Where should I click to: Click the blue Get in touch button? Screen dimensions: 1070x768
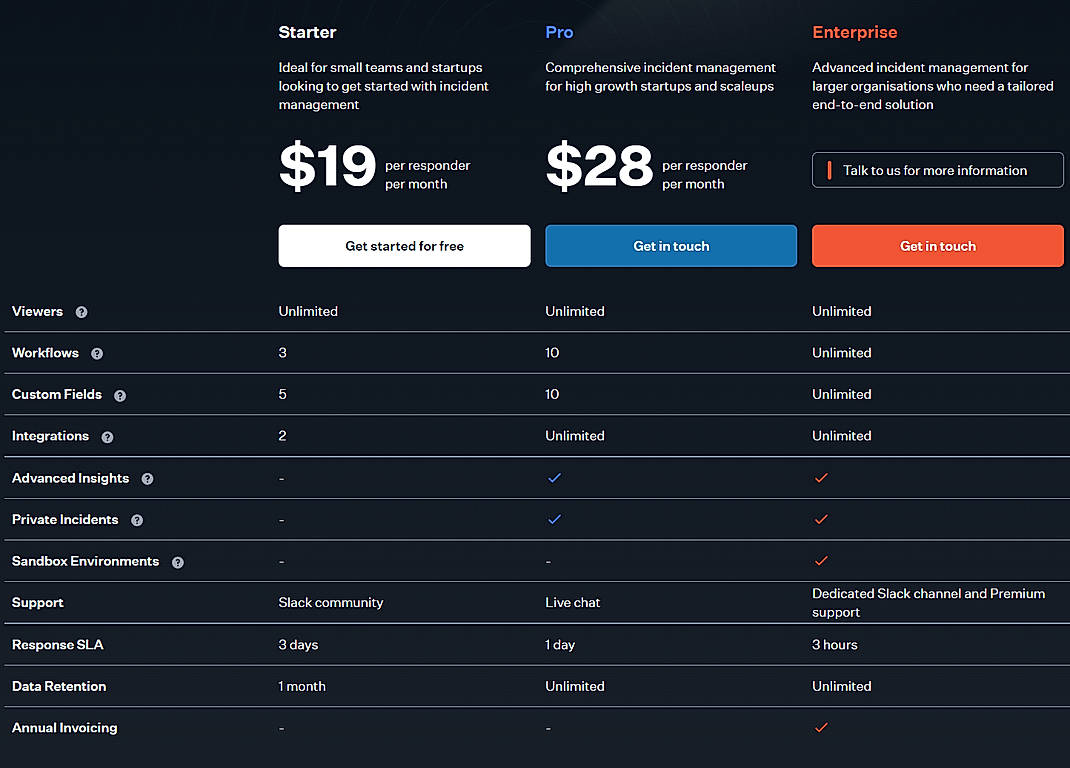(x=671, y=246)
